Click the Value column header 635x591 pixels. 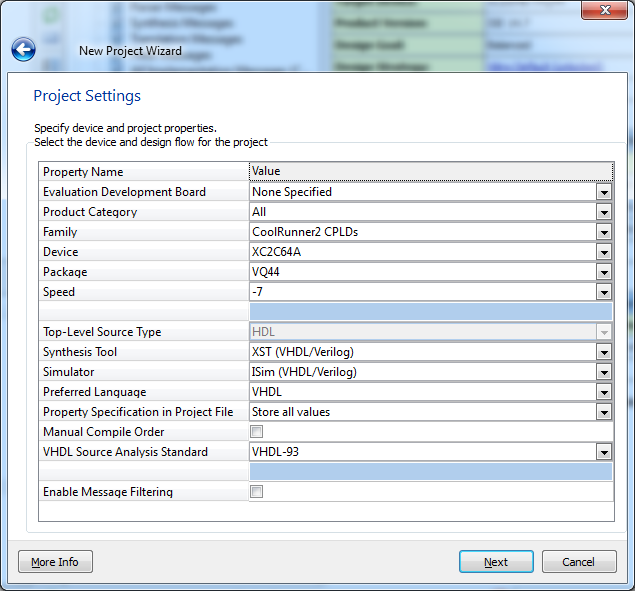(x=430, y=171)
